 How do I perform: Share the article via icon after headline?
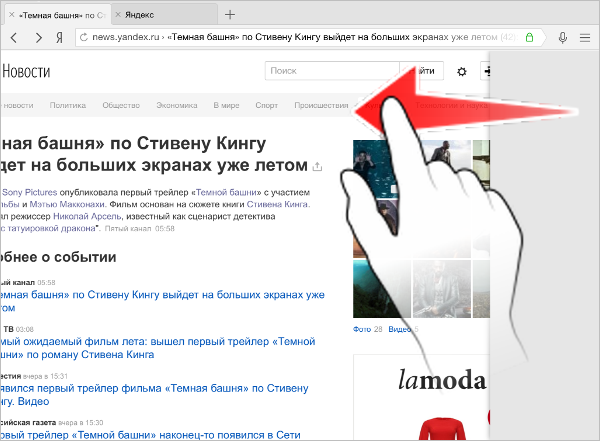coord(317,167)
